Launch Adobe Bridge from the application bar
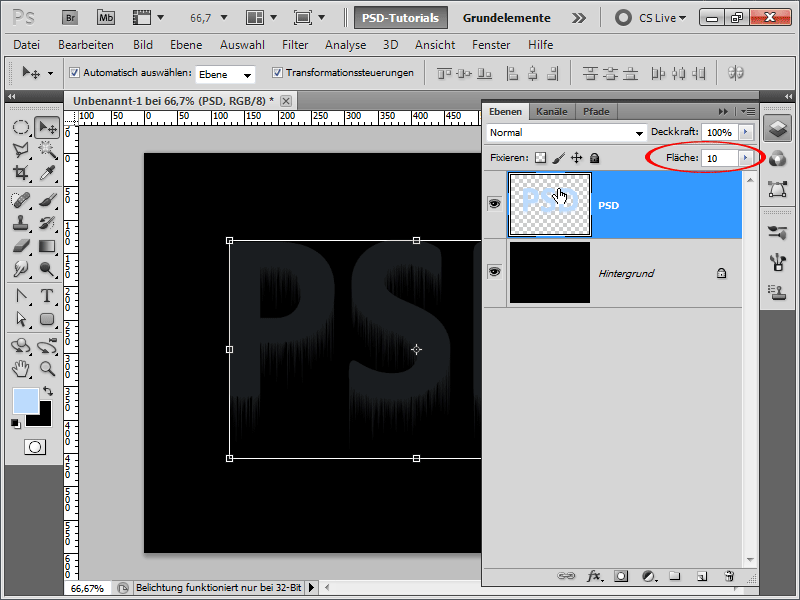Viewport: 800px width, 600px height. [70, 18]
